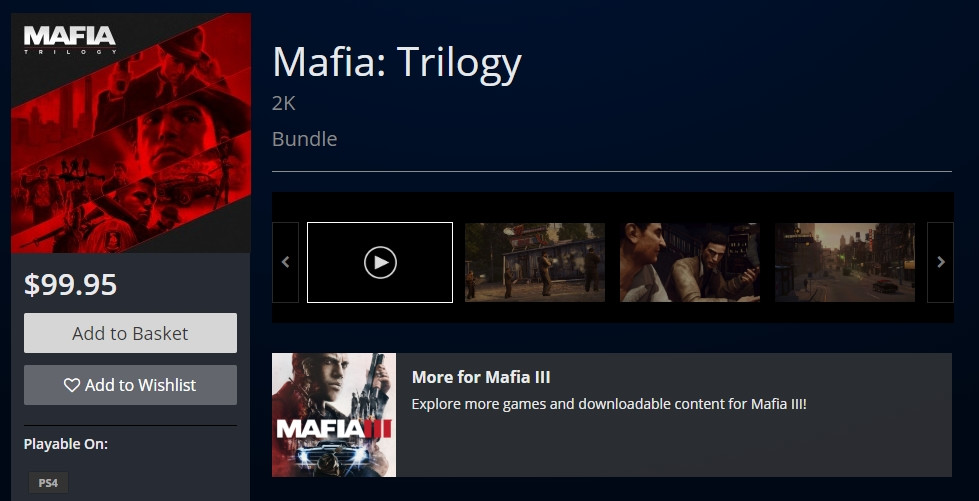The height and width of the screenshot is (501, 979).
Task: Click the Explore more games description text
Action: point(609,404)
